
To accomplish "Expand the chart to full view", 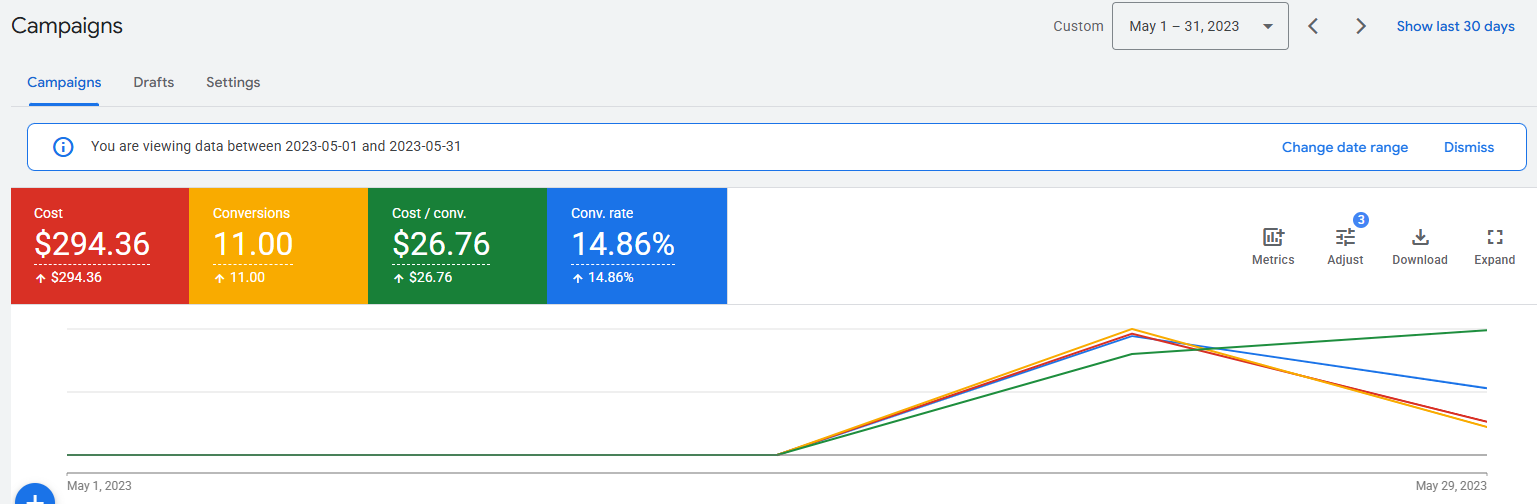I will pos(1495,237).
